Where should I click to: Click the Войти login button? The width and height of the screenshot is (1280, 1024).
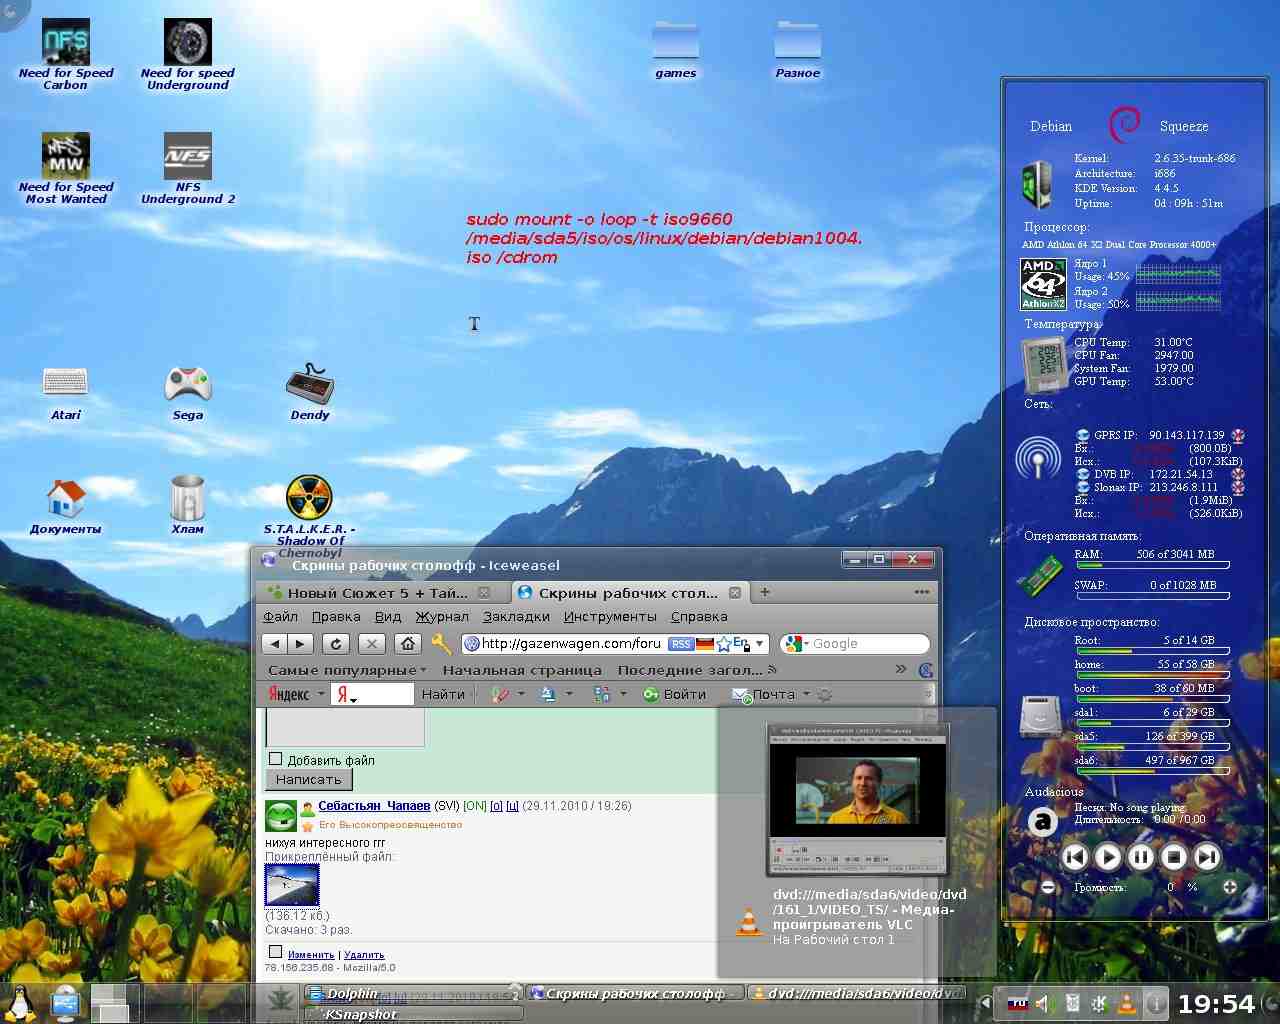coord(675,694)
